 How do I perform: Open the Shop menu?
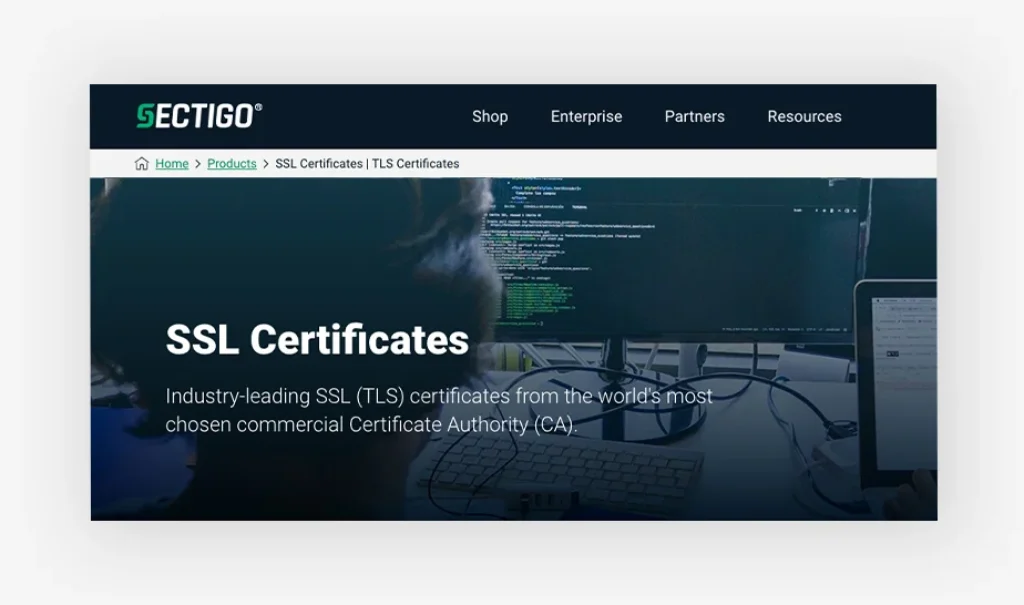point(490,116)
